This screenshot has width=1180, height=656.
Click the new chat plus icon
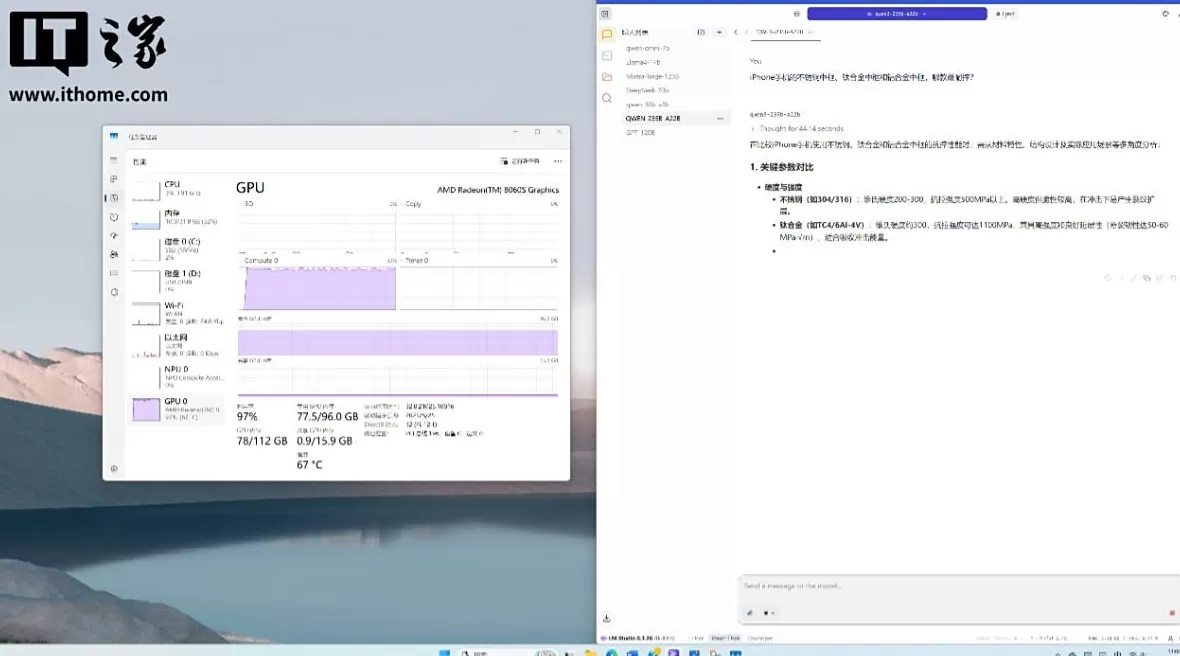click(719, 33)
